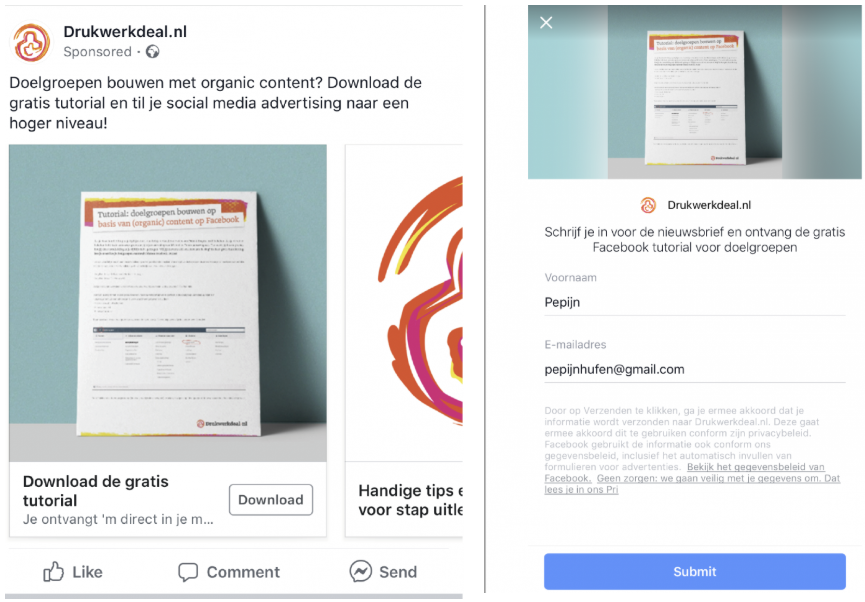Click the E-mailadres field with the Gmail address
Viewport: 865px width, 602px height.
tap(695, 369)
